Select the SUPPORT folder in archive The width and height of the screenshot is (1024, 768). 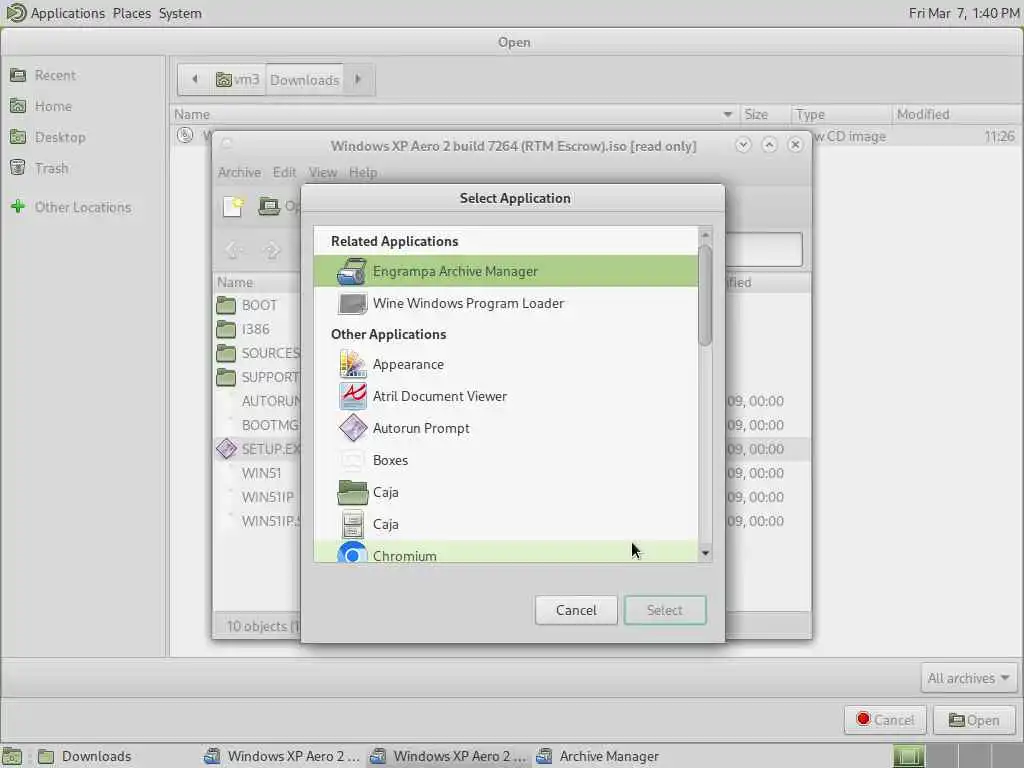pos(258,377)
